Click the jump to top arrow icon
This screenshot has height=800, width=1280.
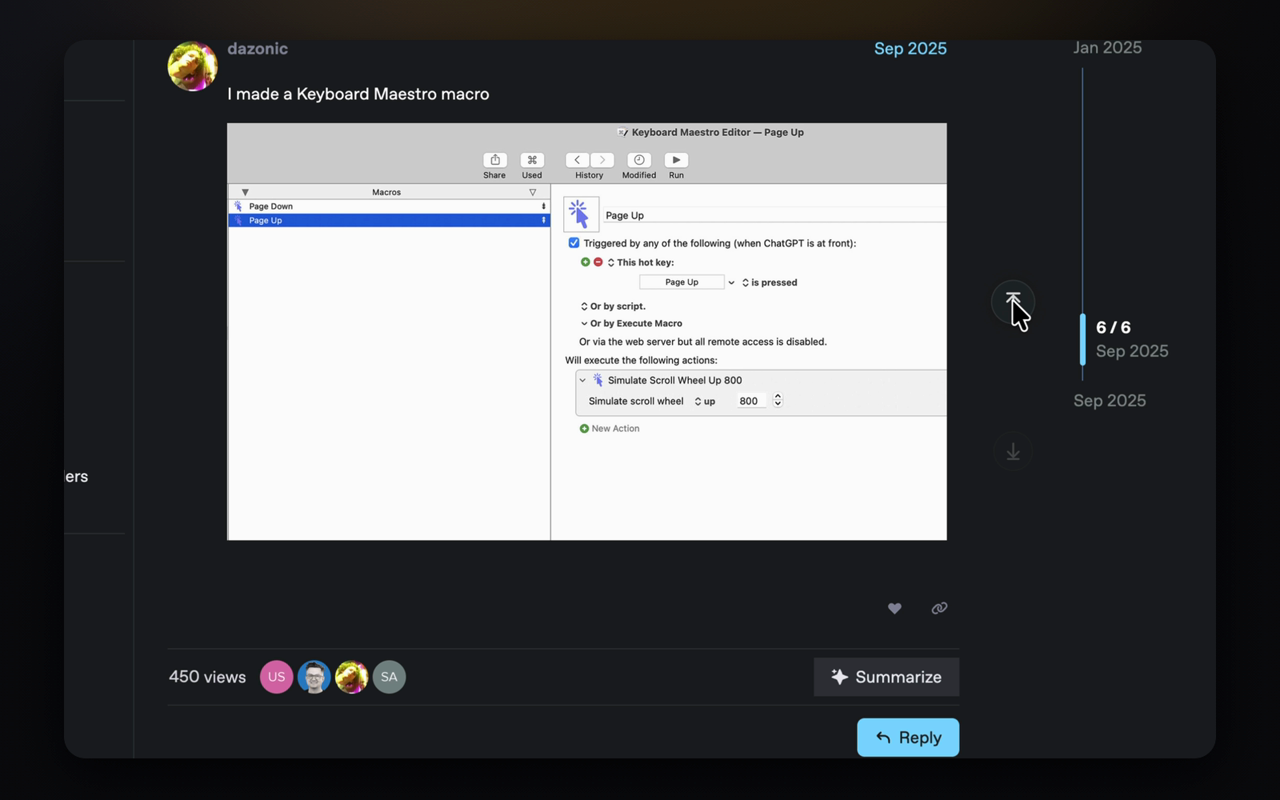(x=1013, y=302)
